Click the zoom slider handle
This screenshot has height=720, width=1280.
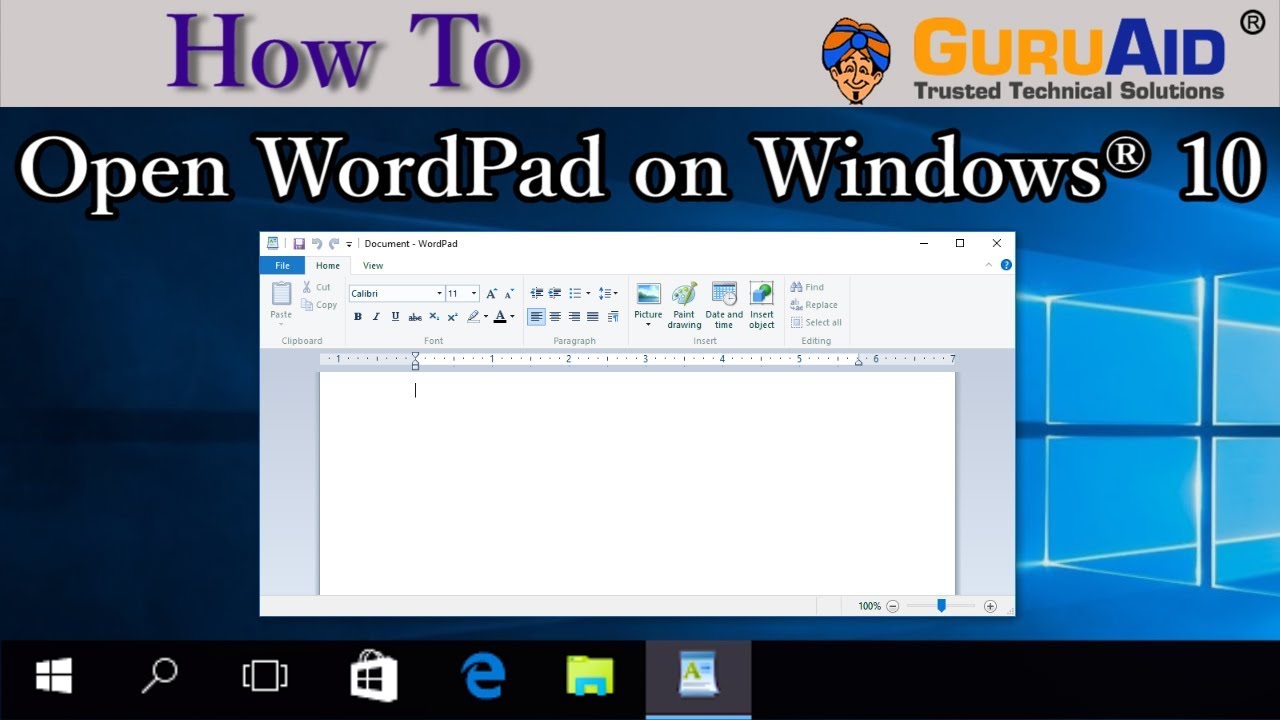[x=941, y=606]
